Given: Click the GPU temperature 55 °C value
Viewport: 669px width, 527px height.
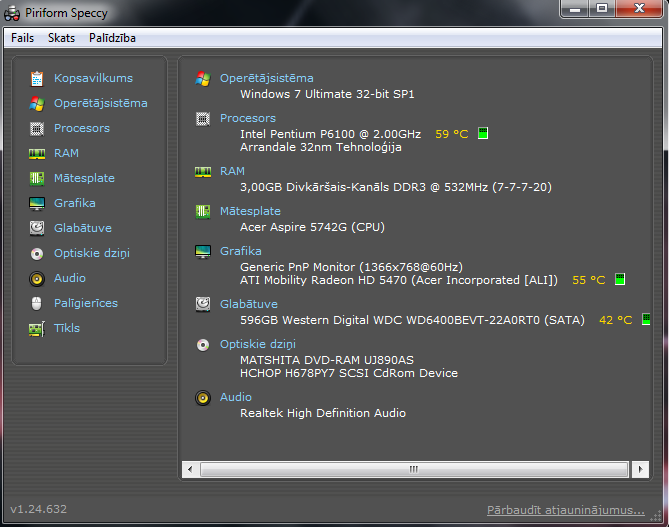Looking at the screenshot, I should click(589, 280).
